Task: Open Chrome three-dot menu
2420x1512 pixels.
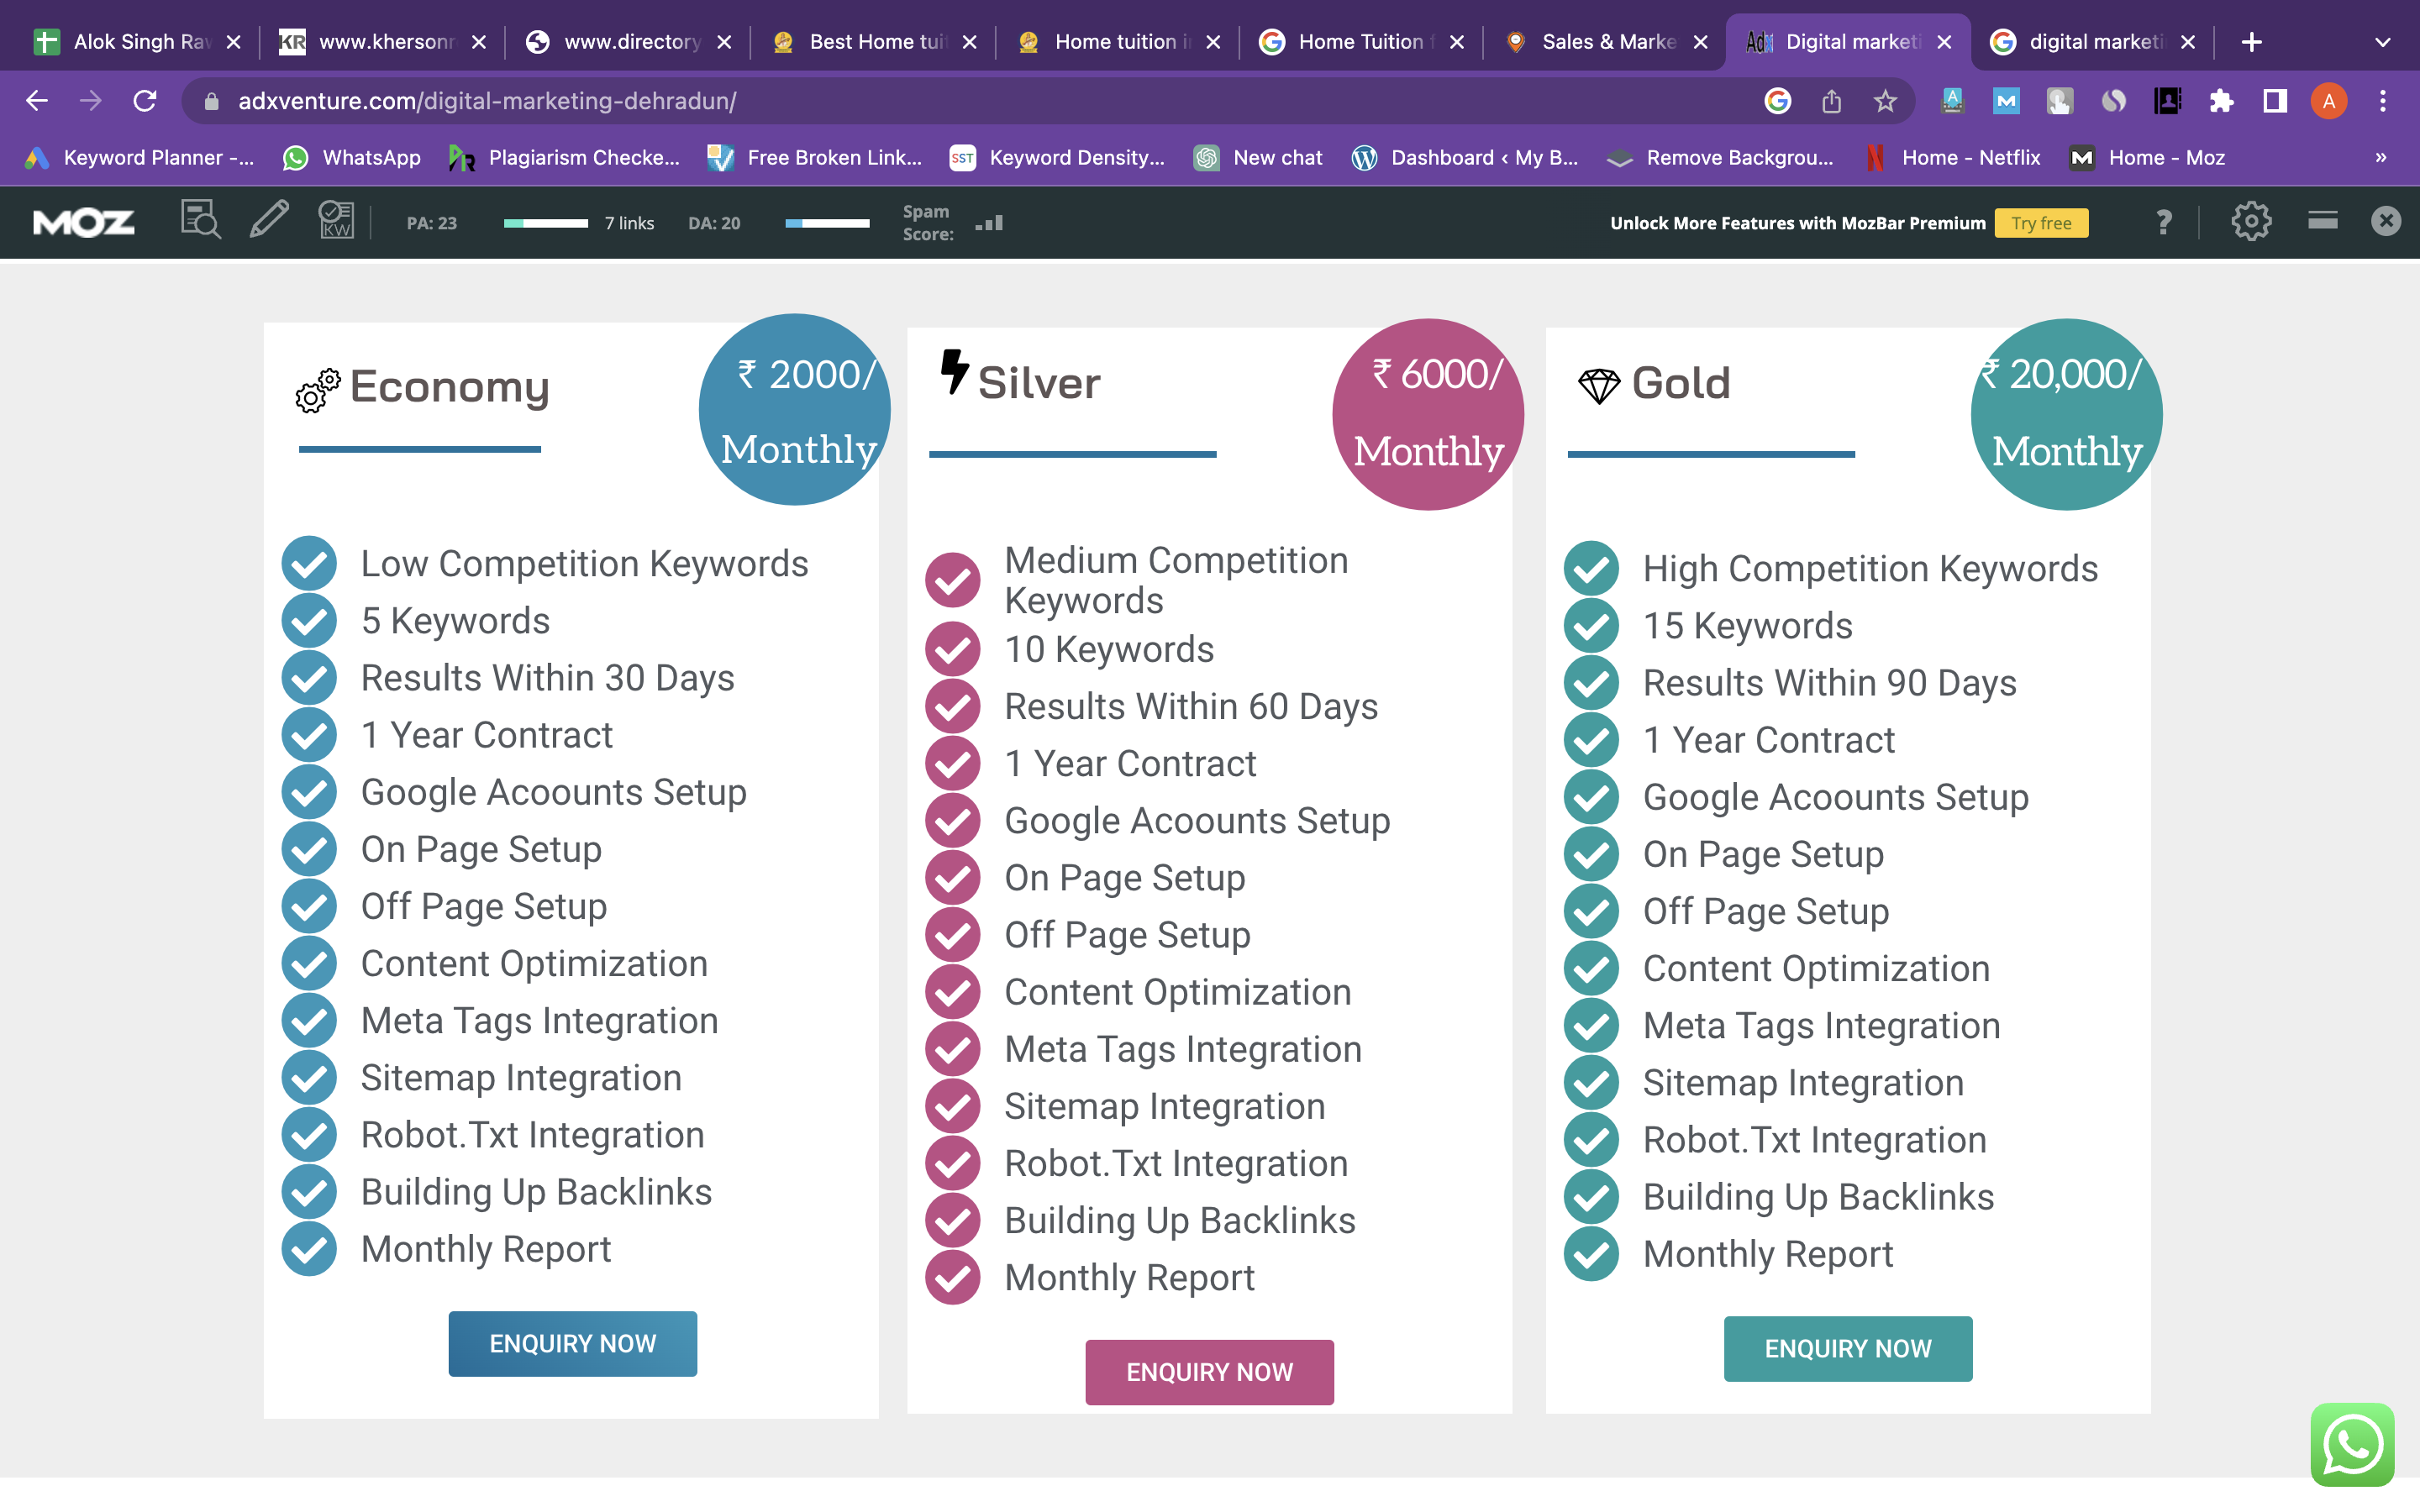Action: (x=2383, y=101)
